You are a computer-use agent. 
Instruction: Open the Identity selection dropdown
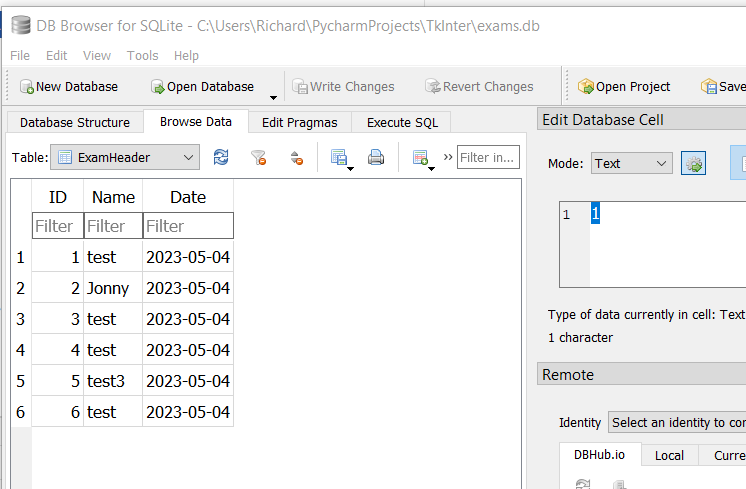(677, 422)
